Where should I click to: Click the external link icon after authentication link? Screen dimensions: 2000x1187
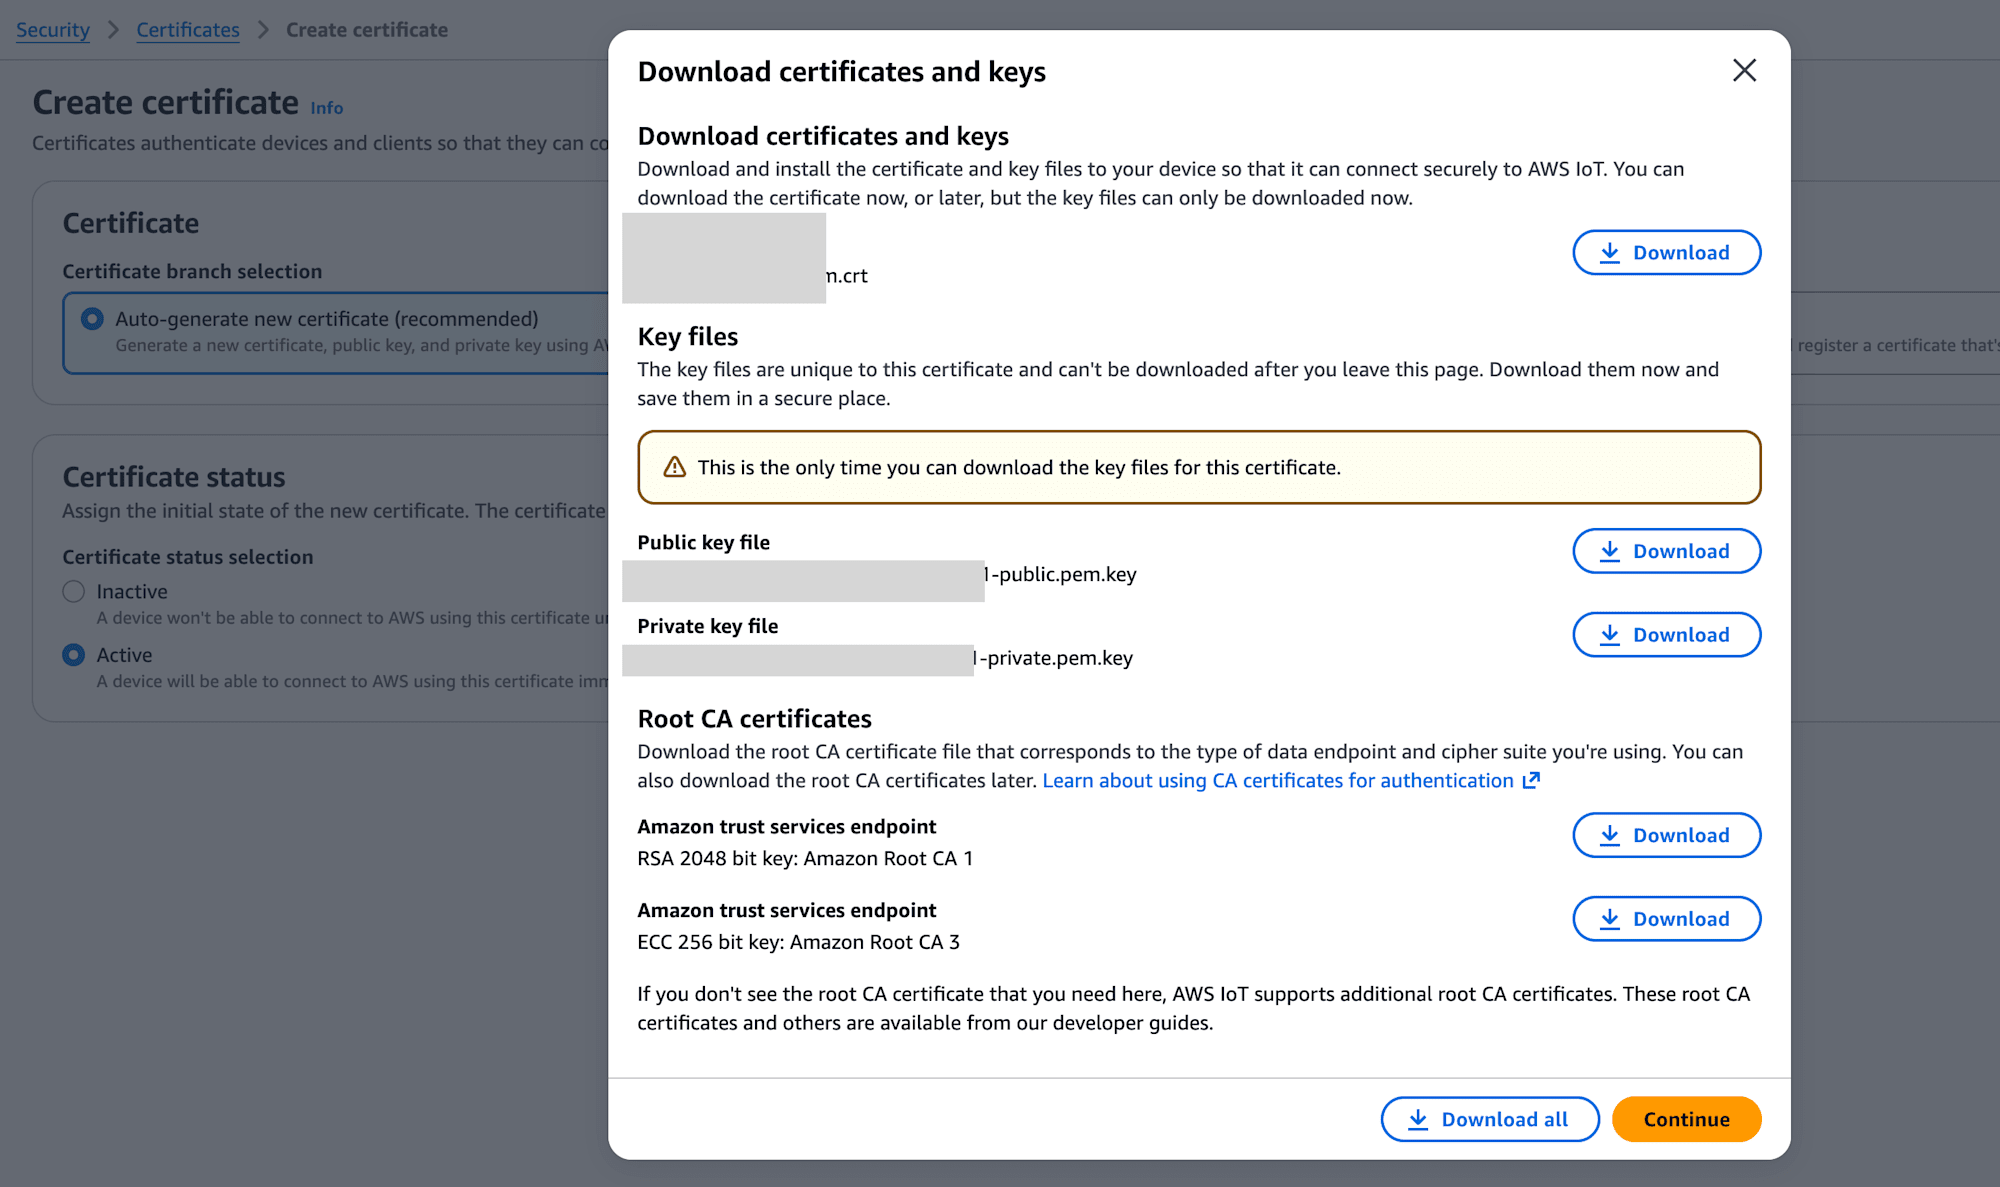[x=1531, y=780]
